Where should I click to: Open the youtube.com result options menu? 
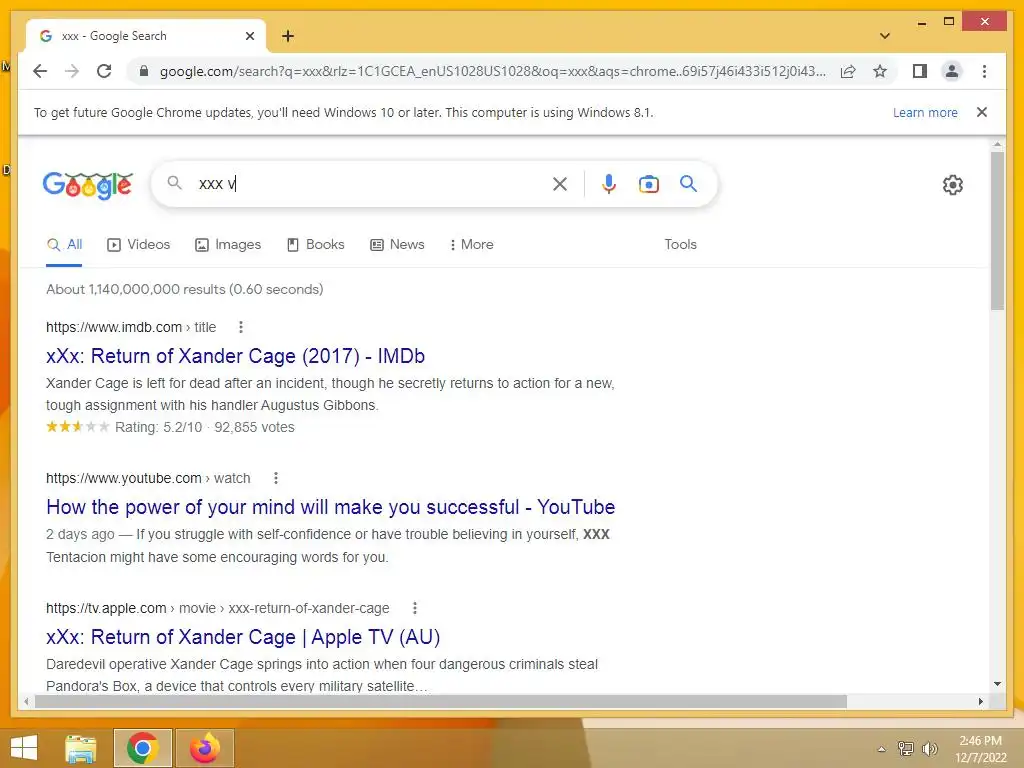pos(276,478)
